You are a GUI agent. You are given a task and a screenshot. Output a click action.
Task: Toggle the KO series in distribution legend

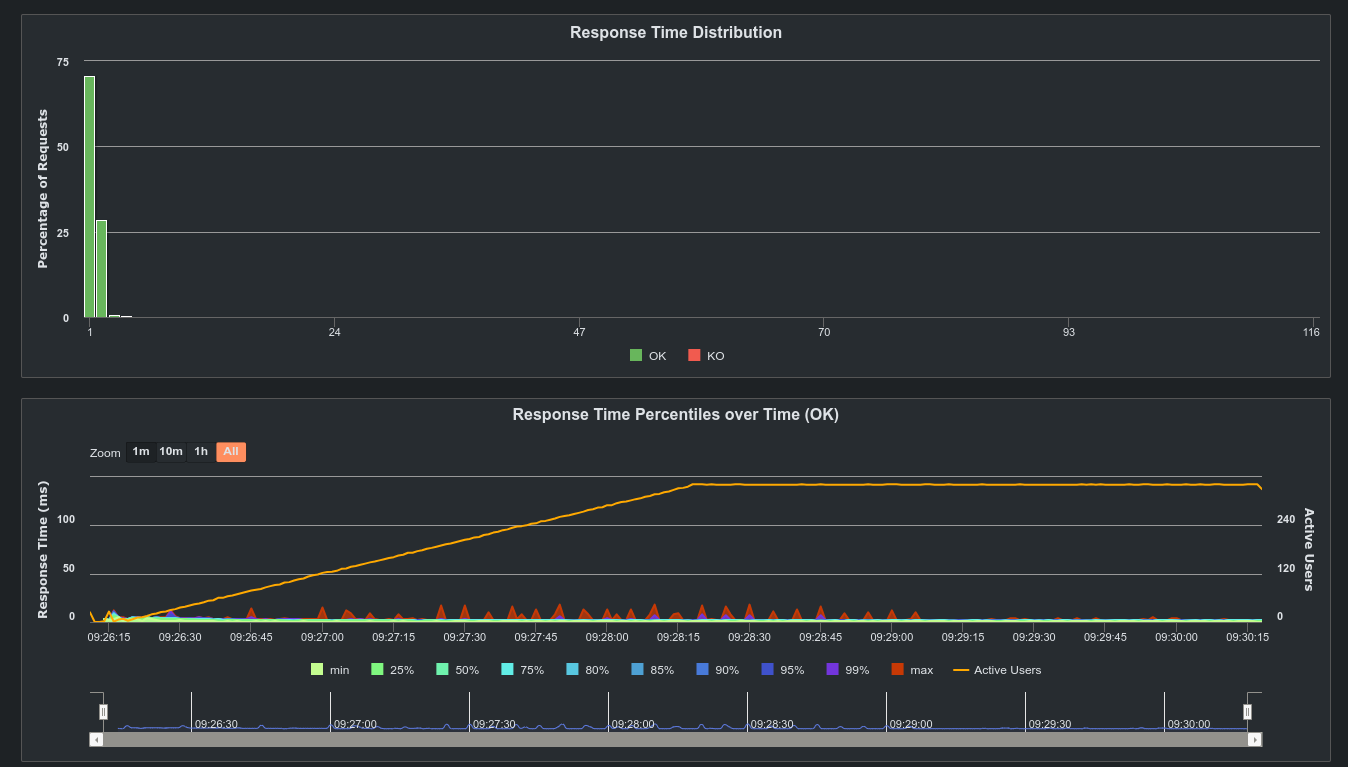pyautogui.click(x=706, y=356)
